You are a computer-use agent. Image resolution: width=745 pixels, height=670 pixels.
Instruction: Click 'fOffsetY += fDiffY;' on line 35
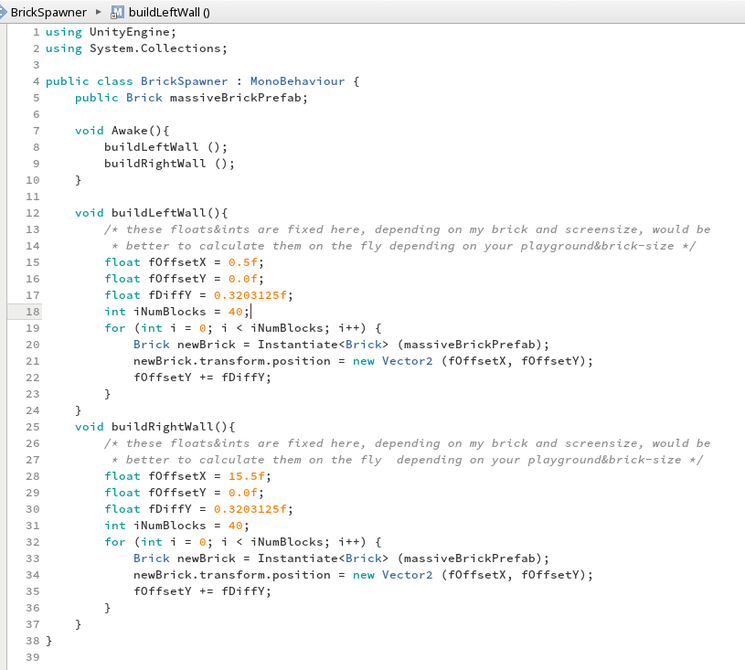coord(202,591)
